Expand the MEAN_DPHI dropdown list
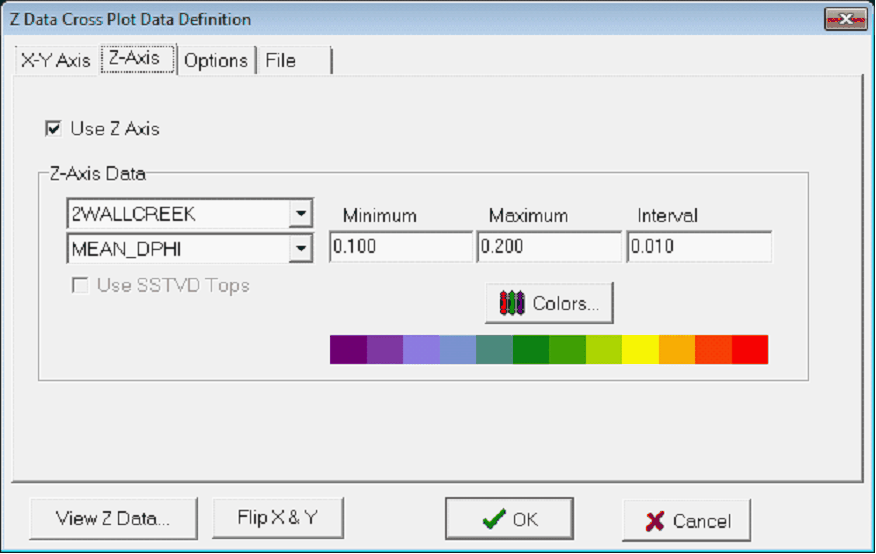 [x=300, y=248]
